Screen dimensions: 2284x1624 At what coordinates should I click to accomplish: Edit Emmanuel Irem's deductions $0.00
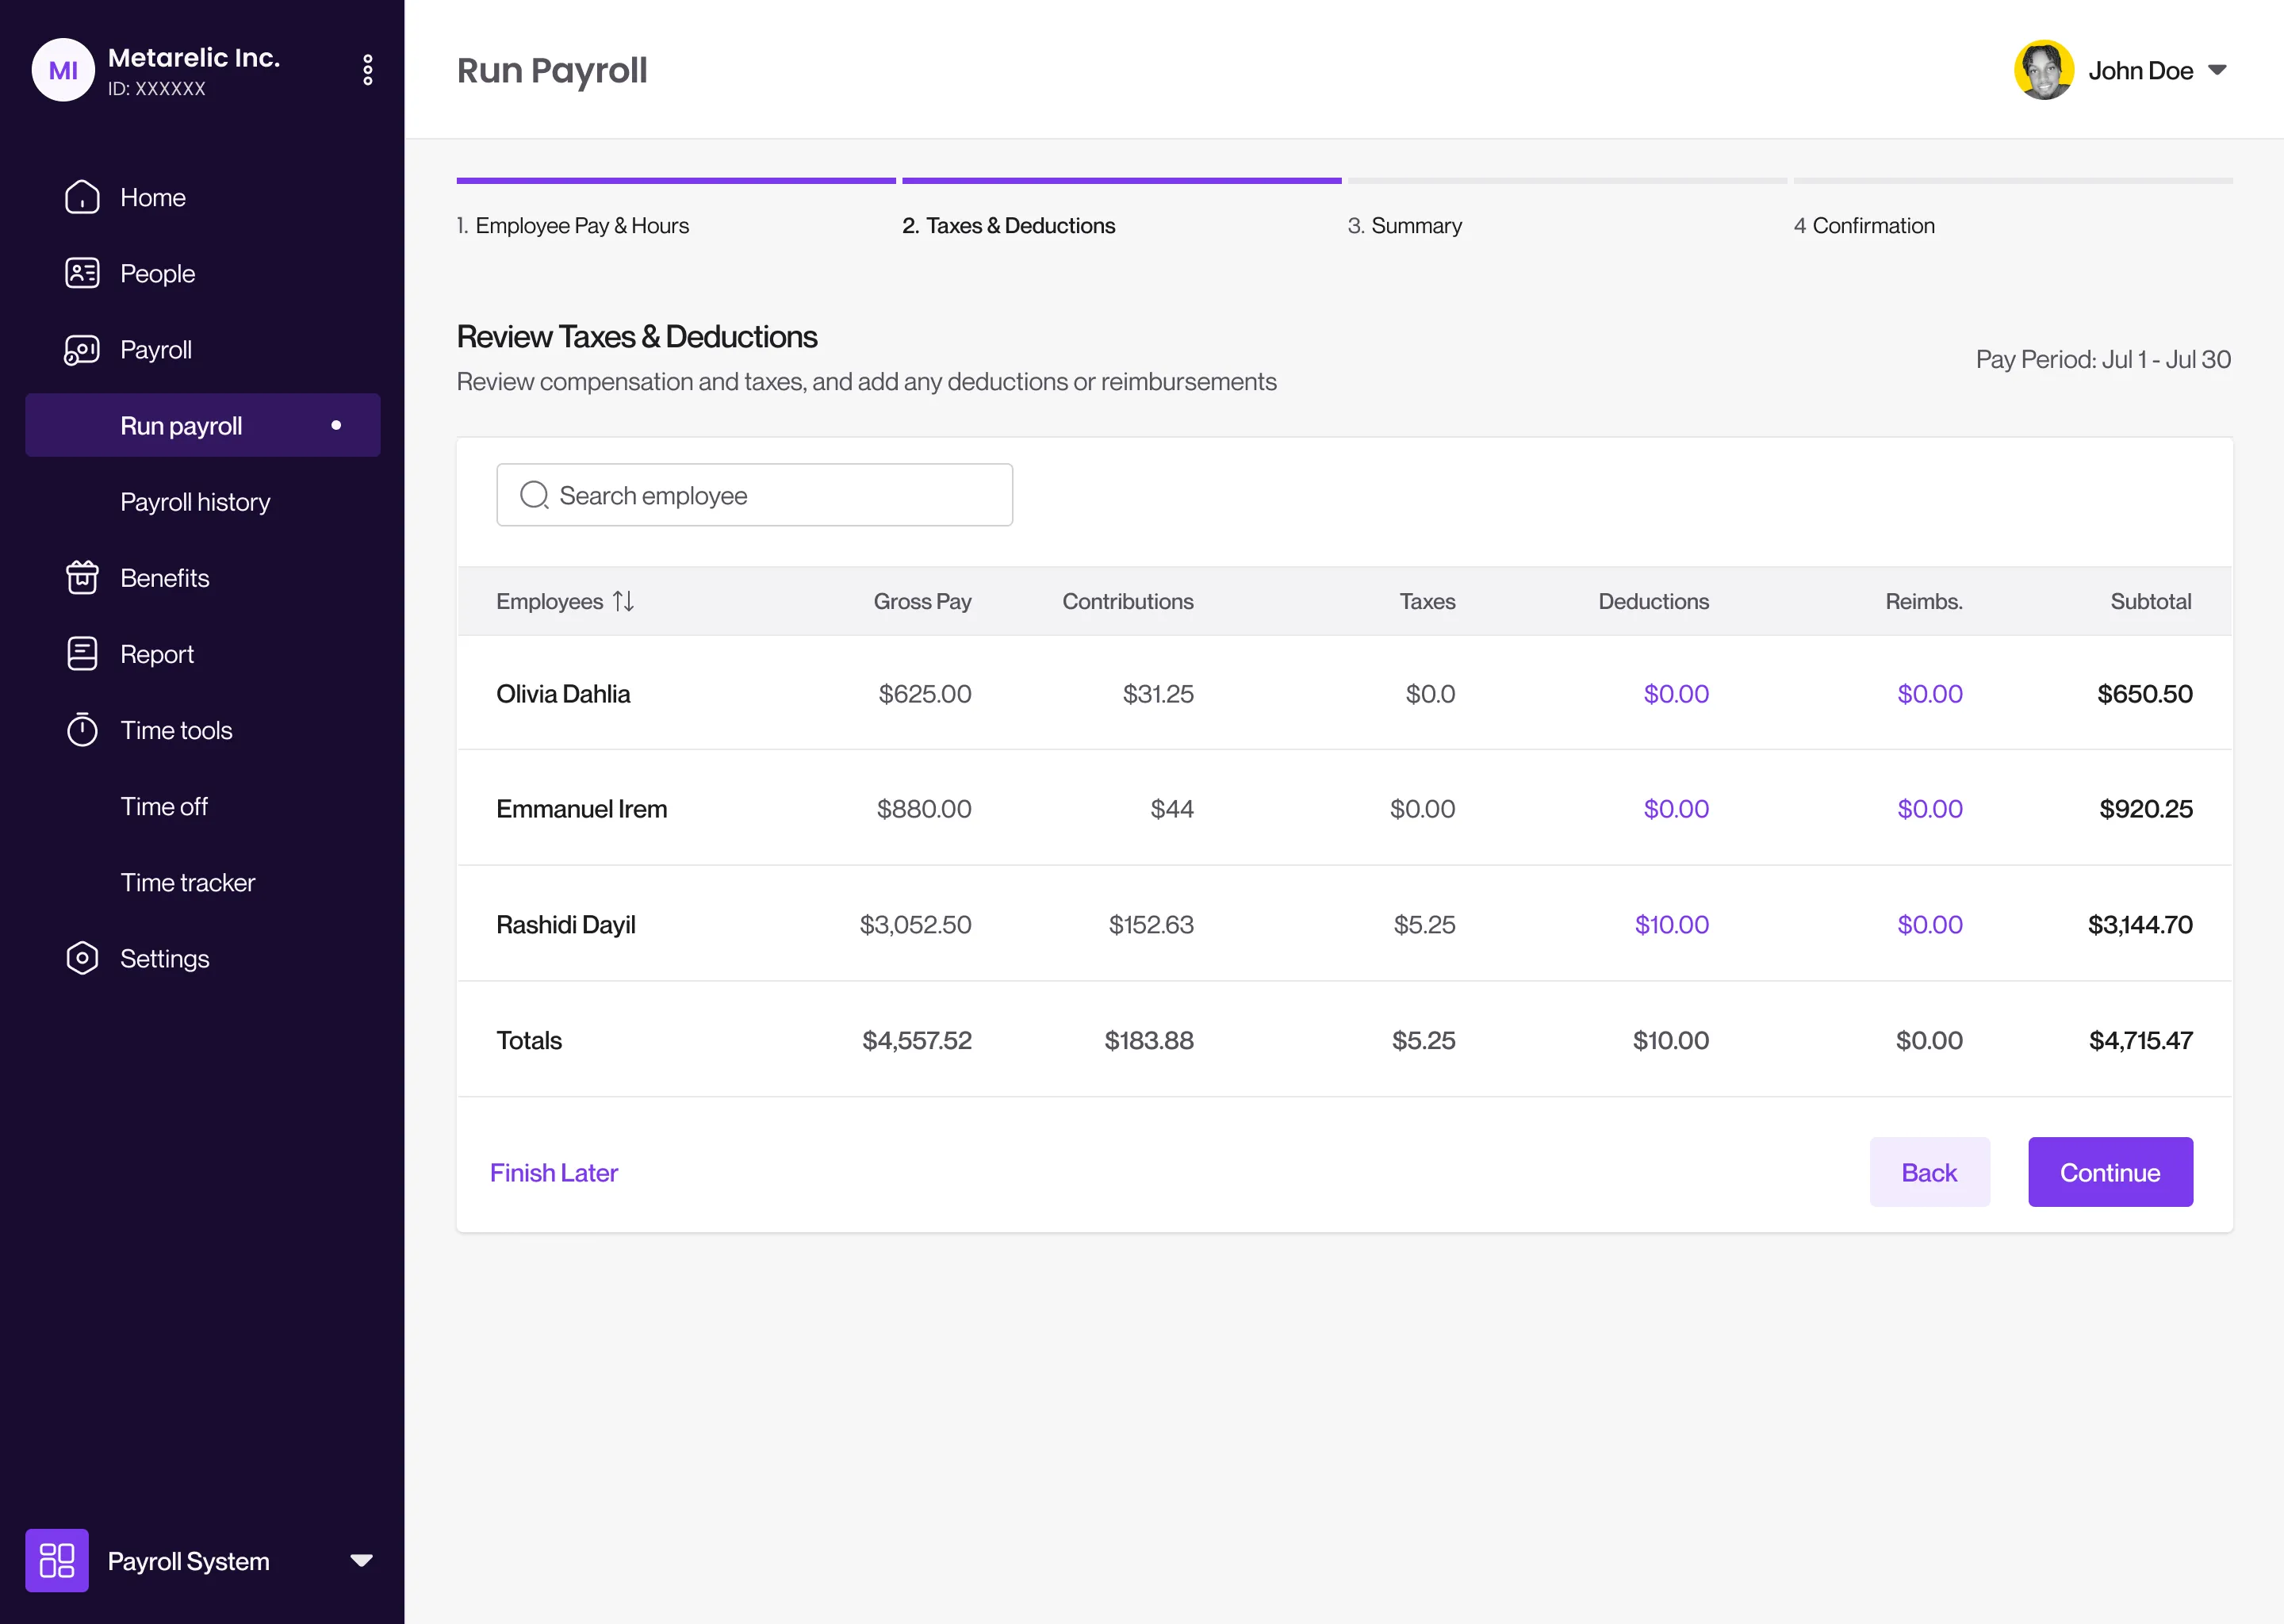[x=1676, y=808]
